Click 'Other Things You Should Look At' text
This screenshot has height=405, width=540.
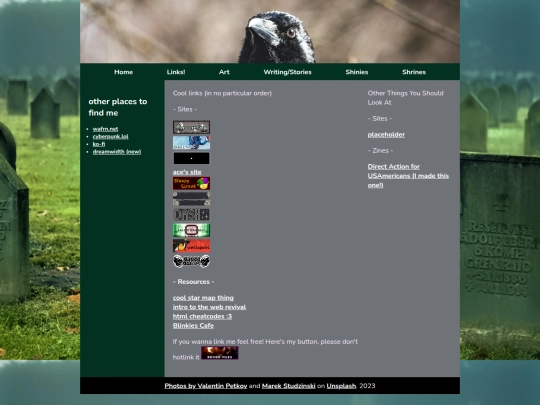[405, 98]
